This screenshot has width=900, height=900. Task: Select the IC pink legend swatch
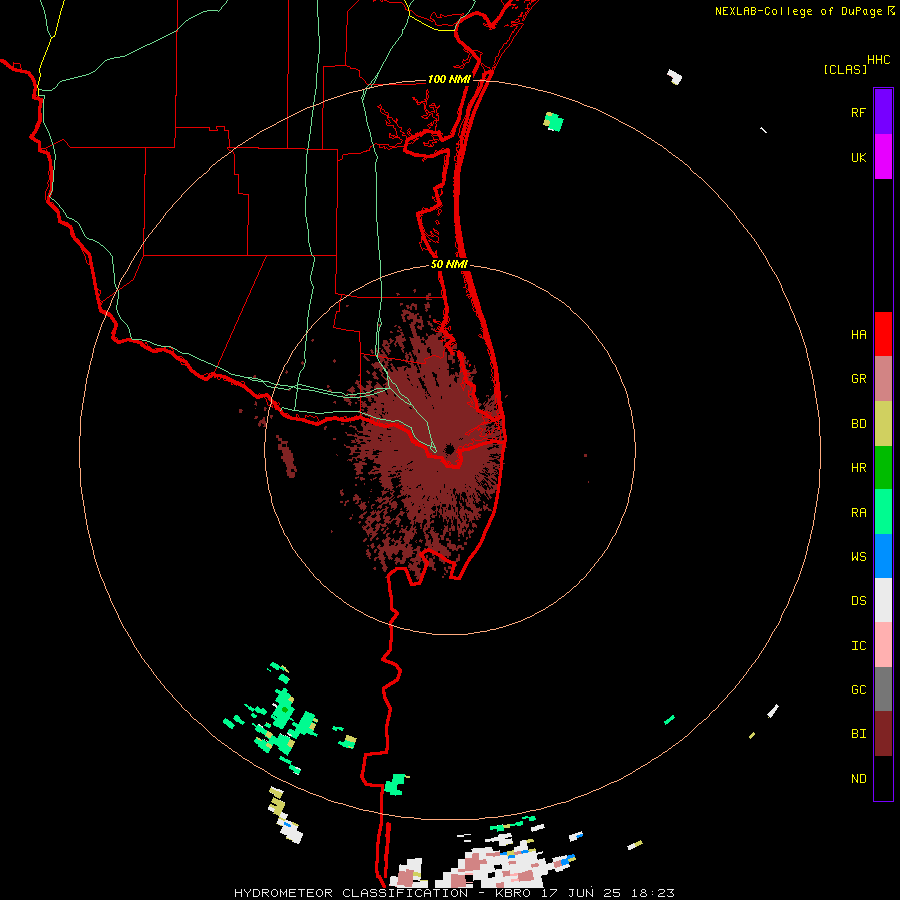[883, 645]
